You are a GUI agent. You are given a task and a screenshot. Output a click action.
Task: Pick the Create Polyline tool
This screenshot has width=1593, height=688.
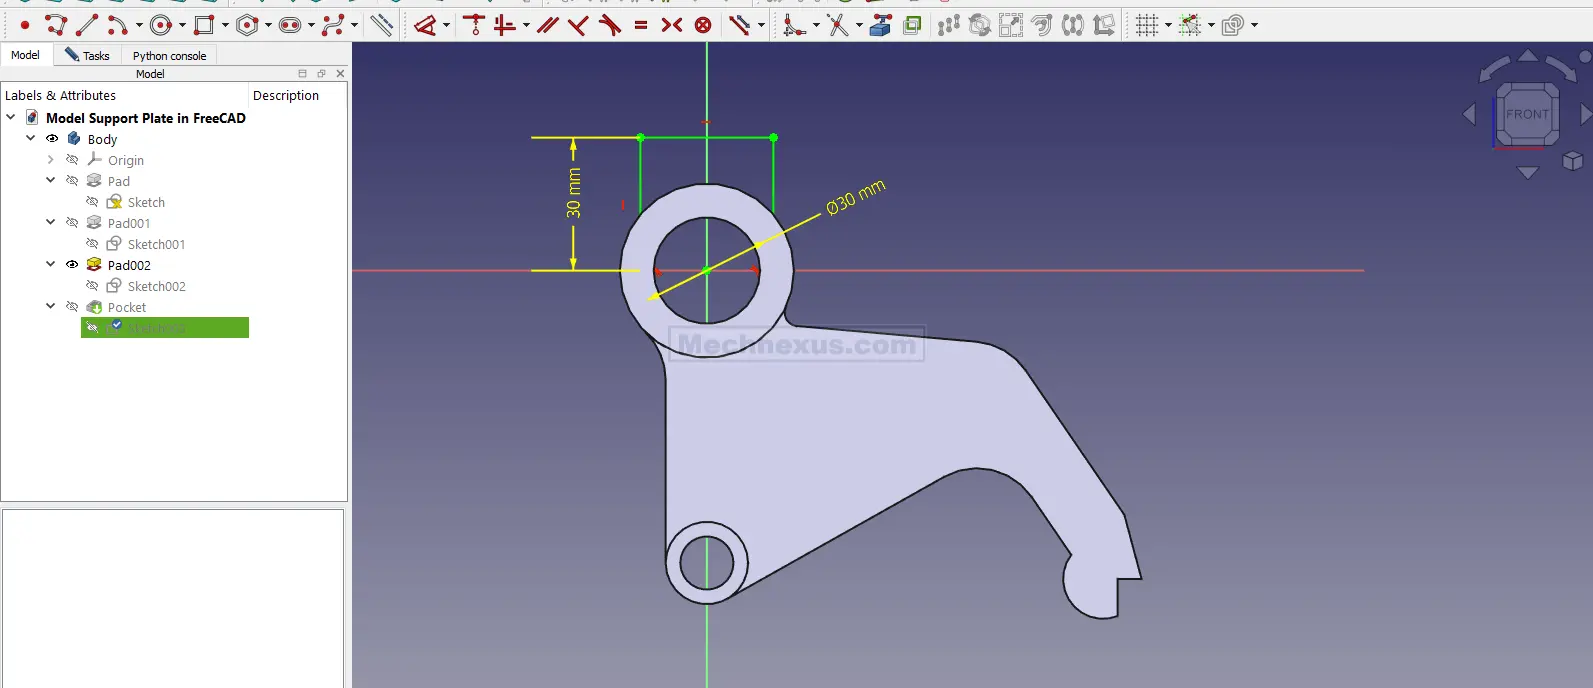pyautogui.click(x=56, y=25)
